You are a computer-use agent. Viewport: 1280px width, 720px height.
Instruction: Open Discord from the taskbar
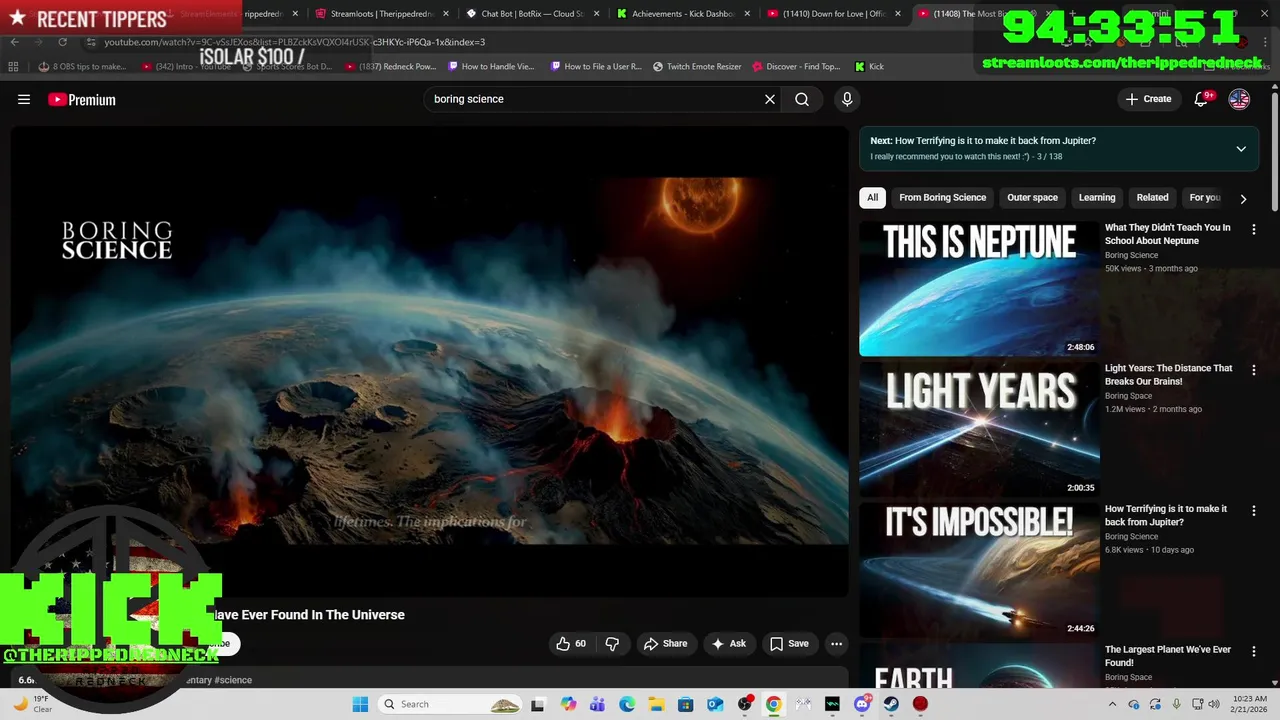point(862,704)
